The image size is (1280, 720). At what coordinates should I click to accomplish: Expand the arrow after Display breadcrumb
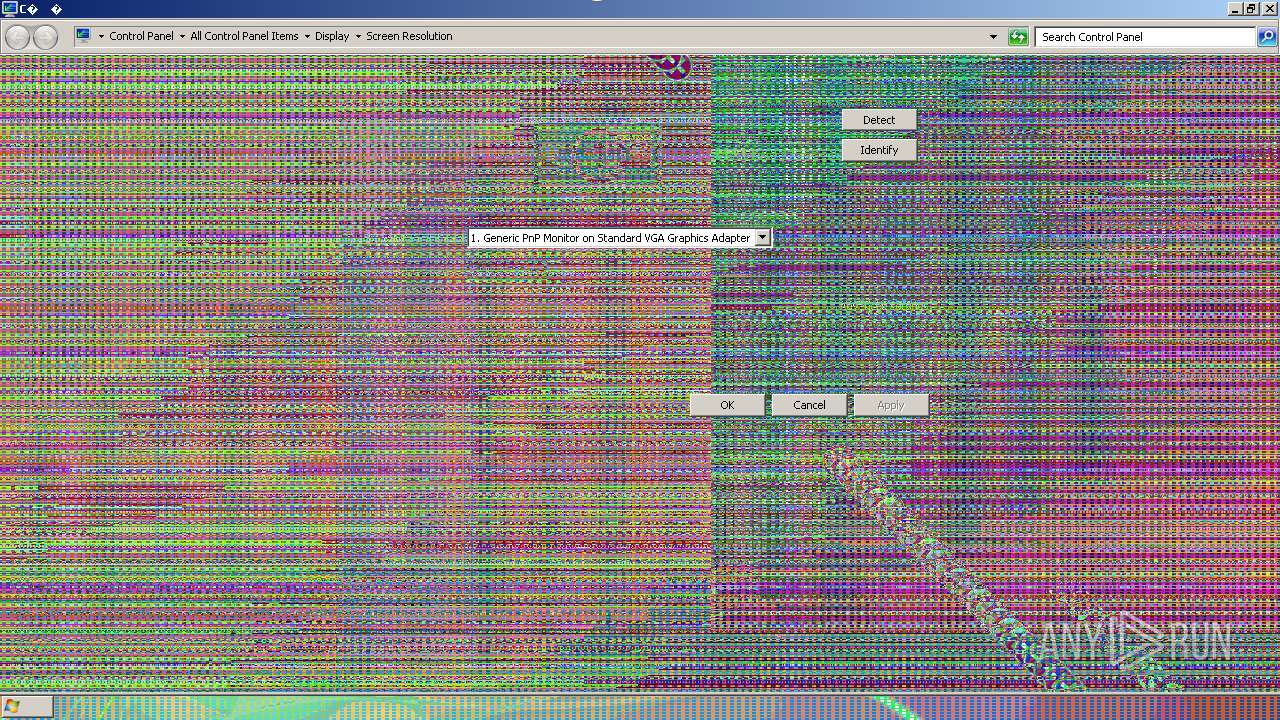click(x=358, y=37)
